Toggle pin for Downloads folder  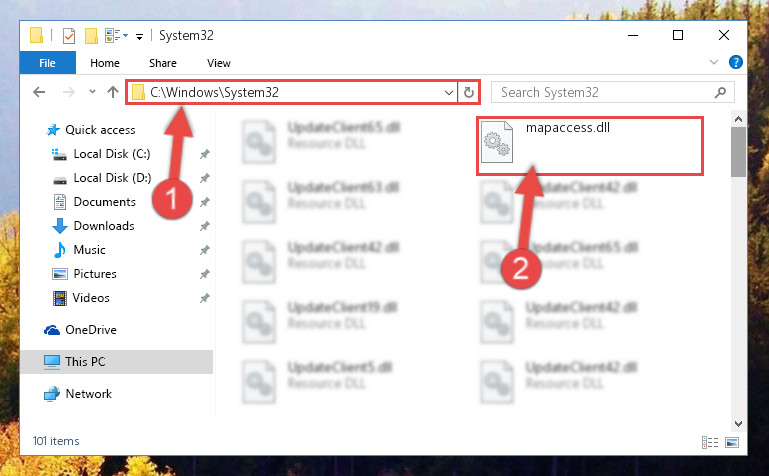point(205,226)
